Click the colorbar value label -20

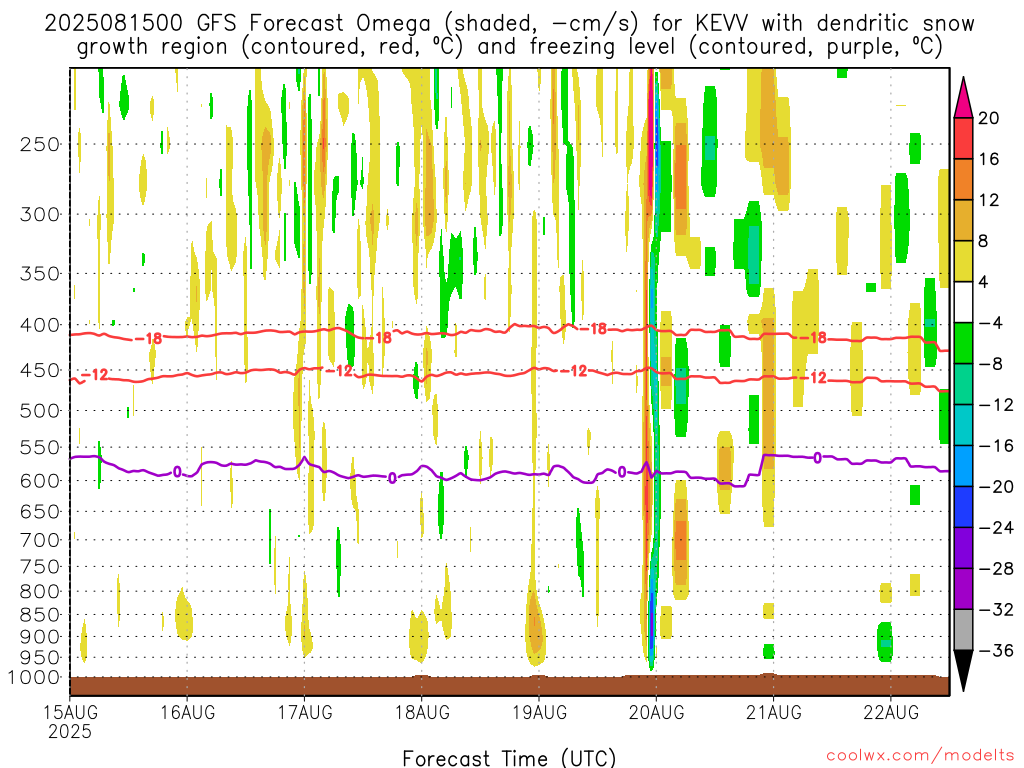pos(996,487)
